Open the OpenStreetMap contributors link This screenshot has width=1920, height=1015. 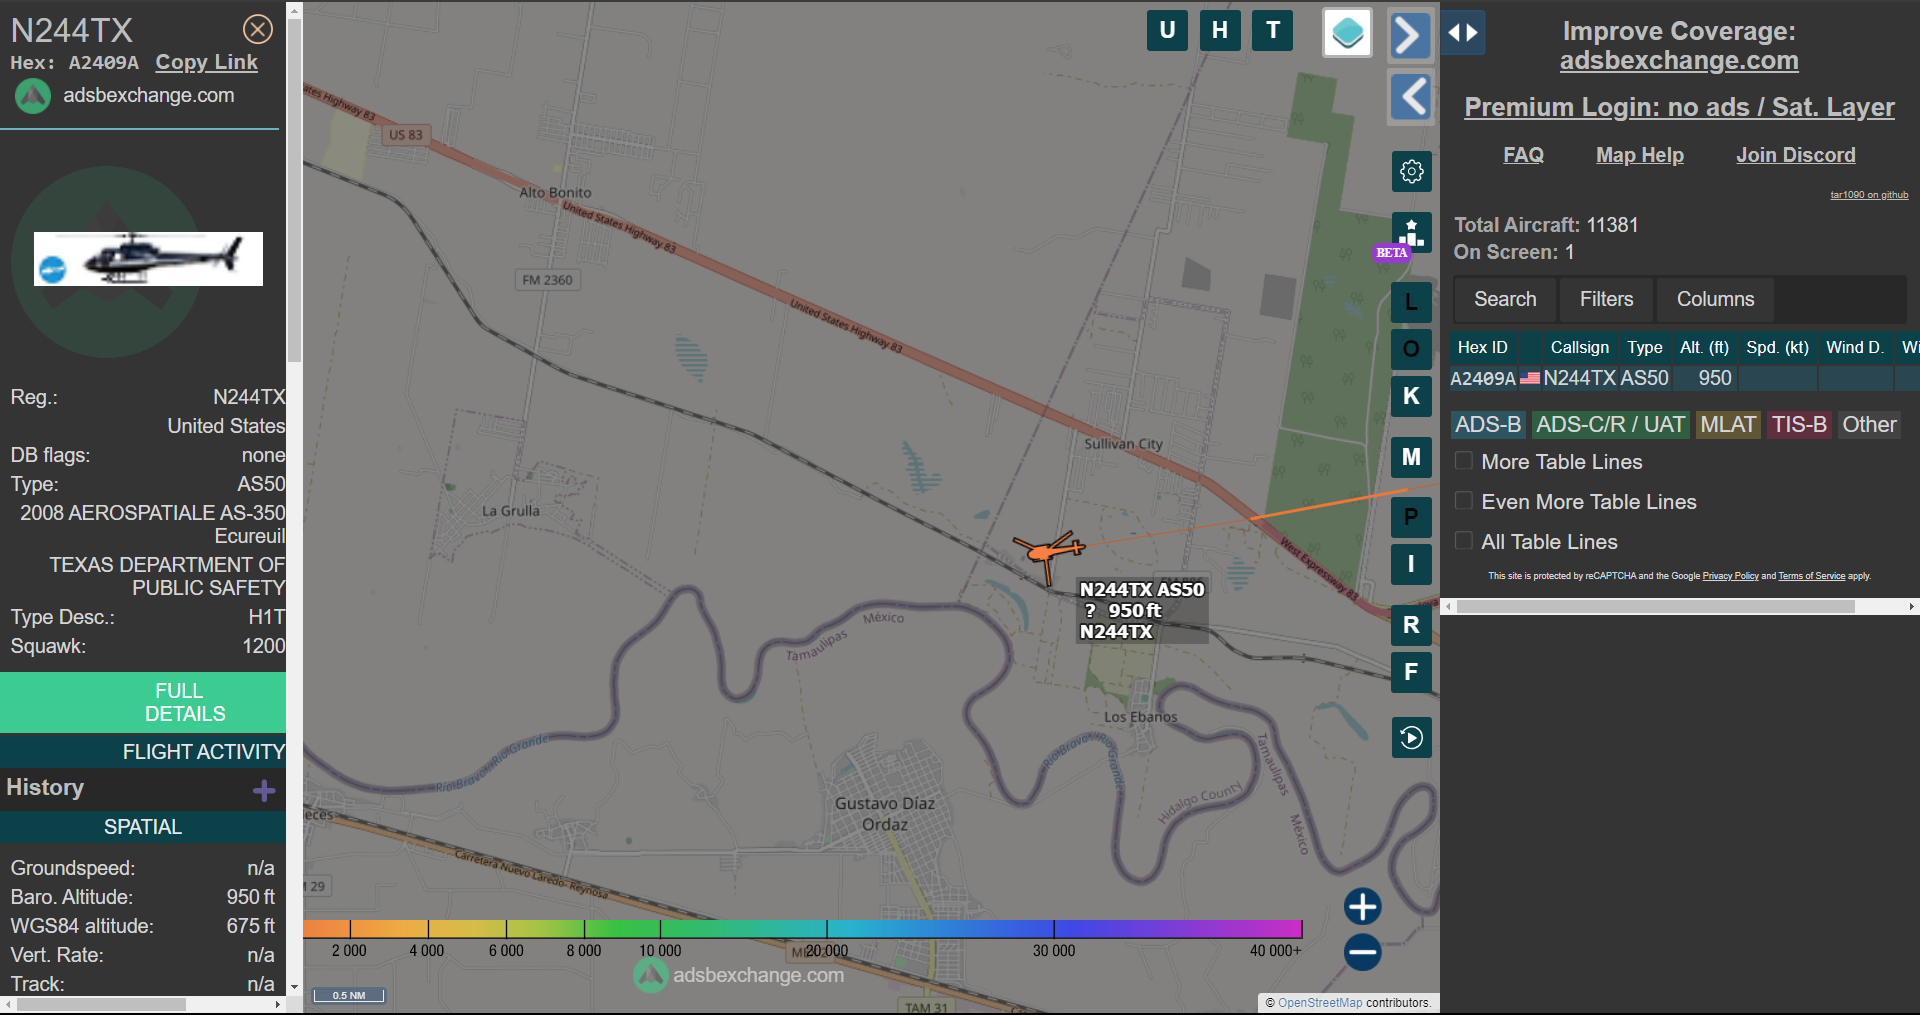click(1320, 1003)
